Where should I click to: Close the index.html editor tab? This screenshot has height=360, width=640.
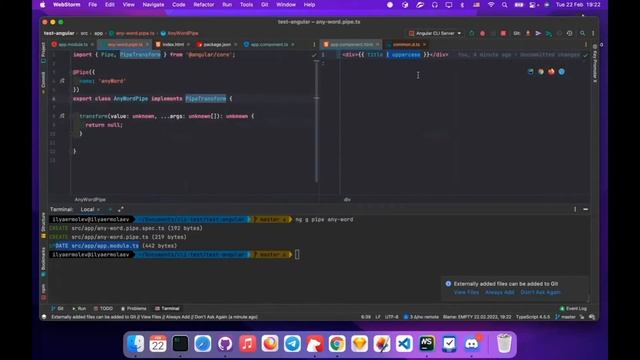click(188, 44)
